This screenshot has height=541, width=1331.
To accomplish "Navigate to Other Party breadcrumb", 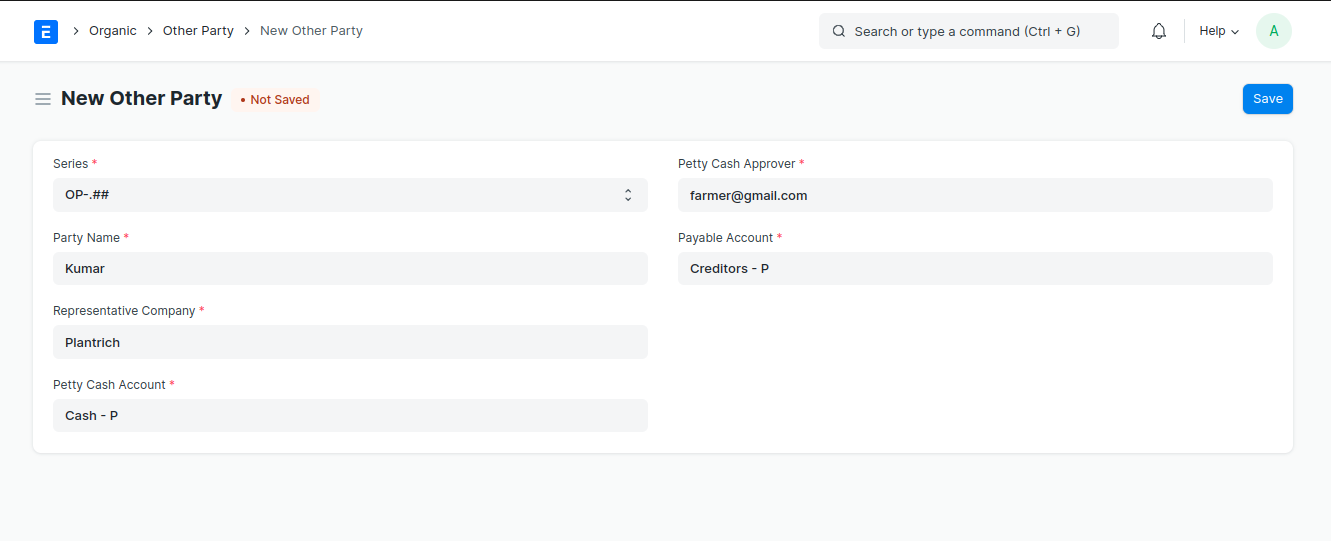I will (198, 31).
